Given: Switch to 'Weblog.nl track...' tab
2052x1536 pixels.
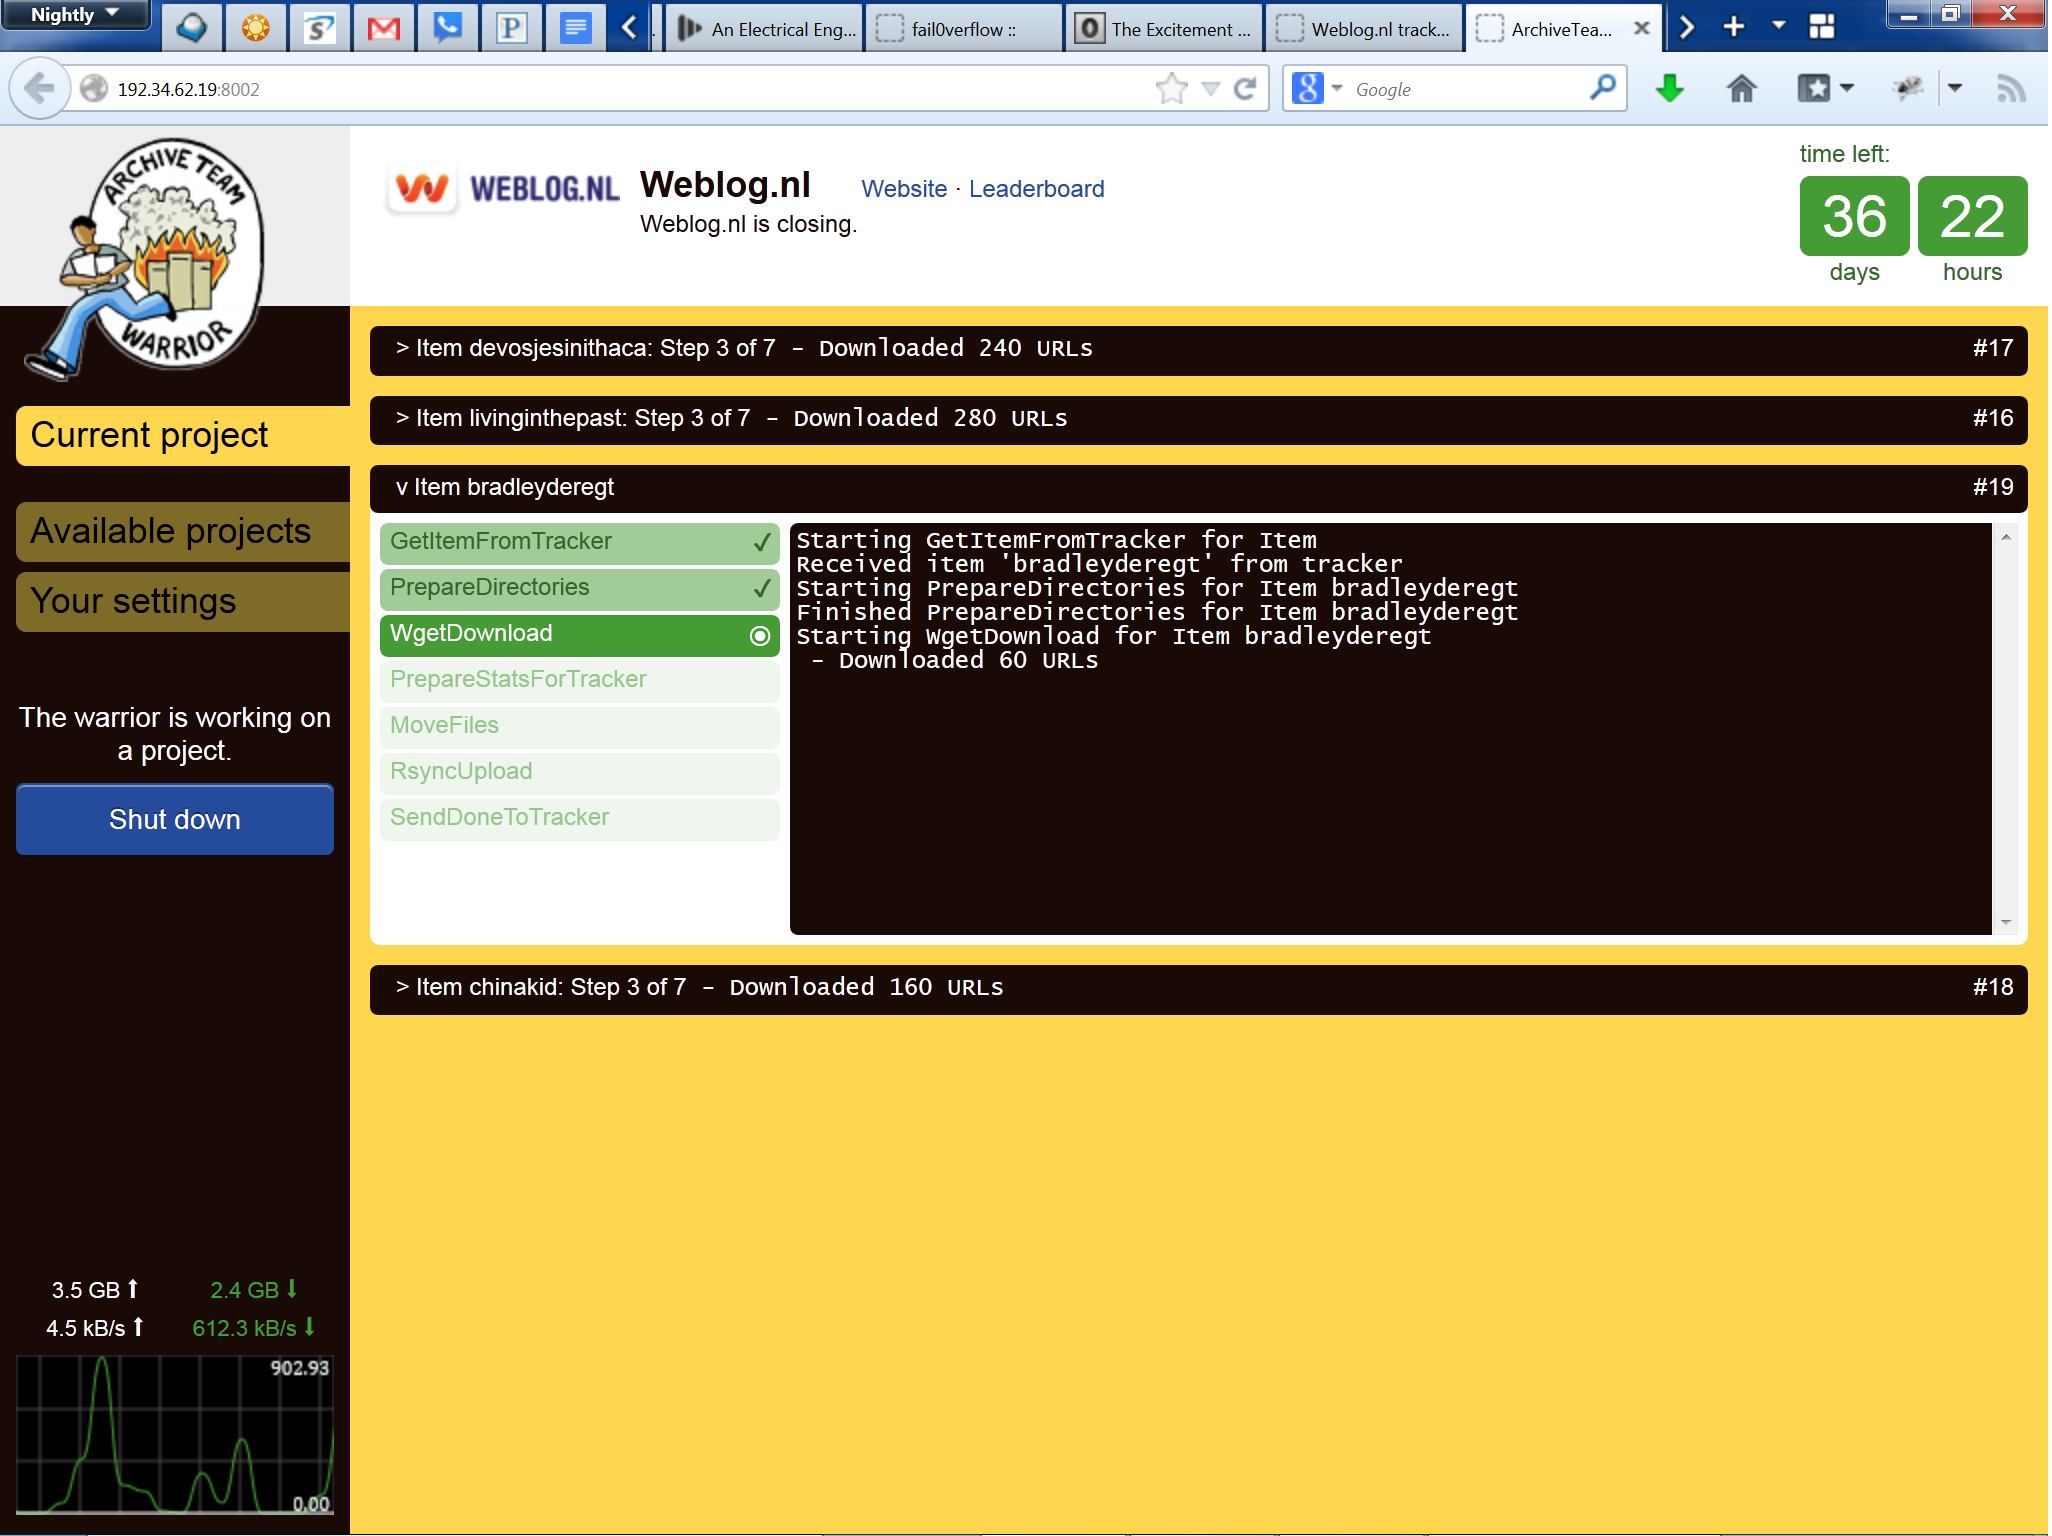Looking at the screenshot, I should 1365,29.
